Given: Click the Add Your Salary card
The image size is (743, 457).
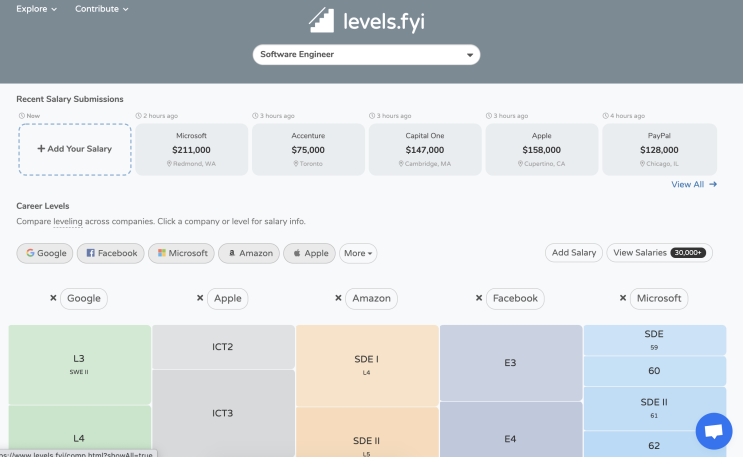Looking at the screenshot, I should pyautogui.click(x=75, y=149).
